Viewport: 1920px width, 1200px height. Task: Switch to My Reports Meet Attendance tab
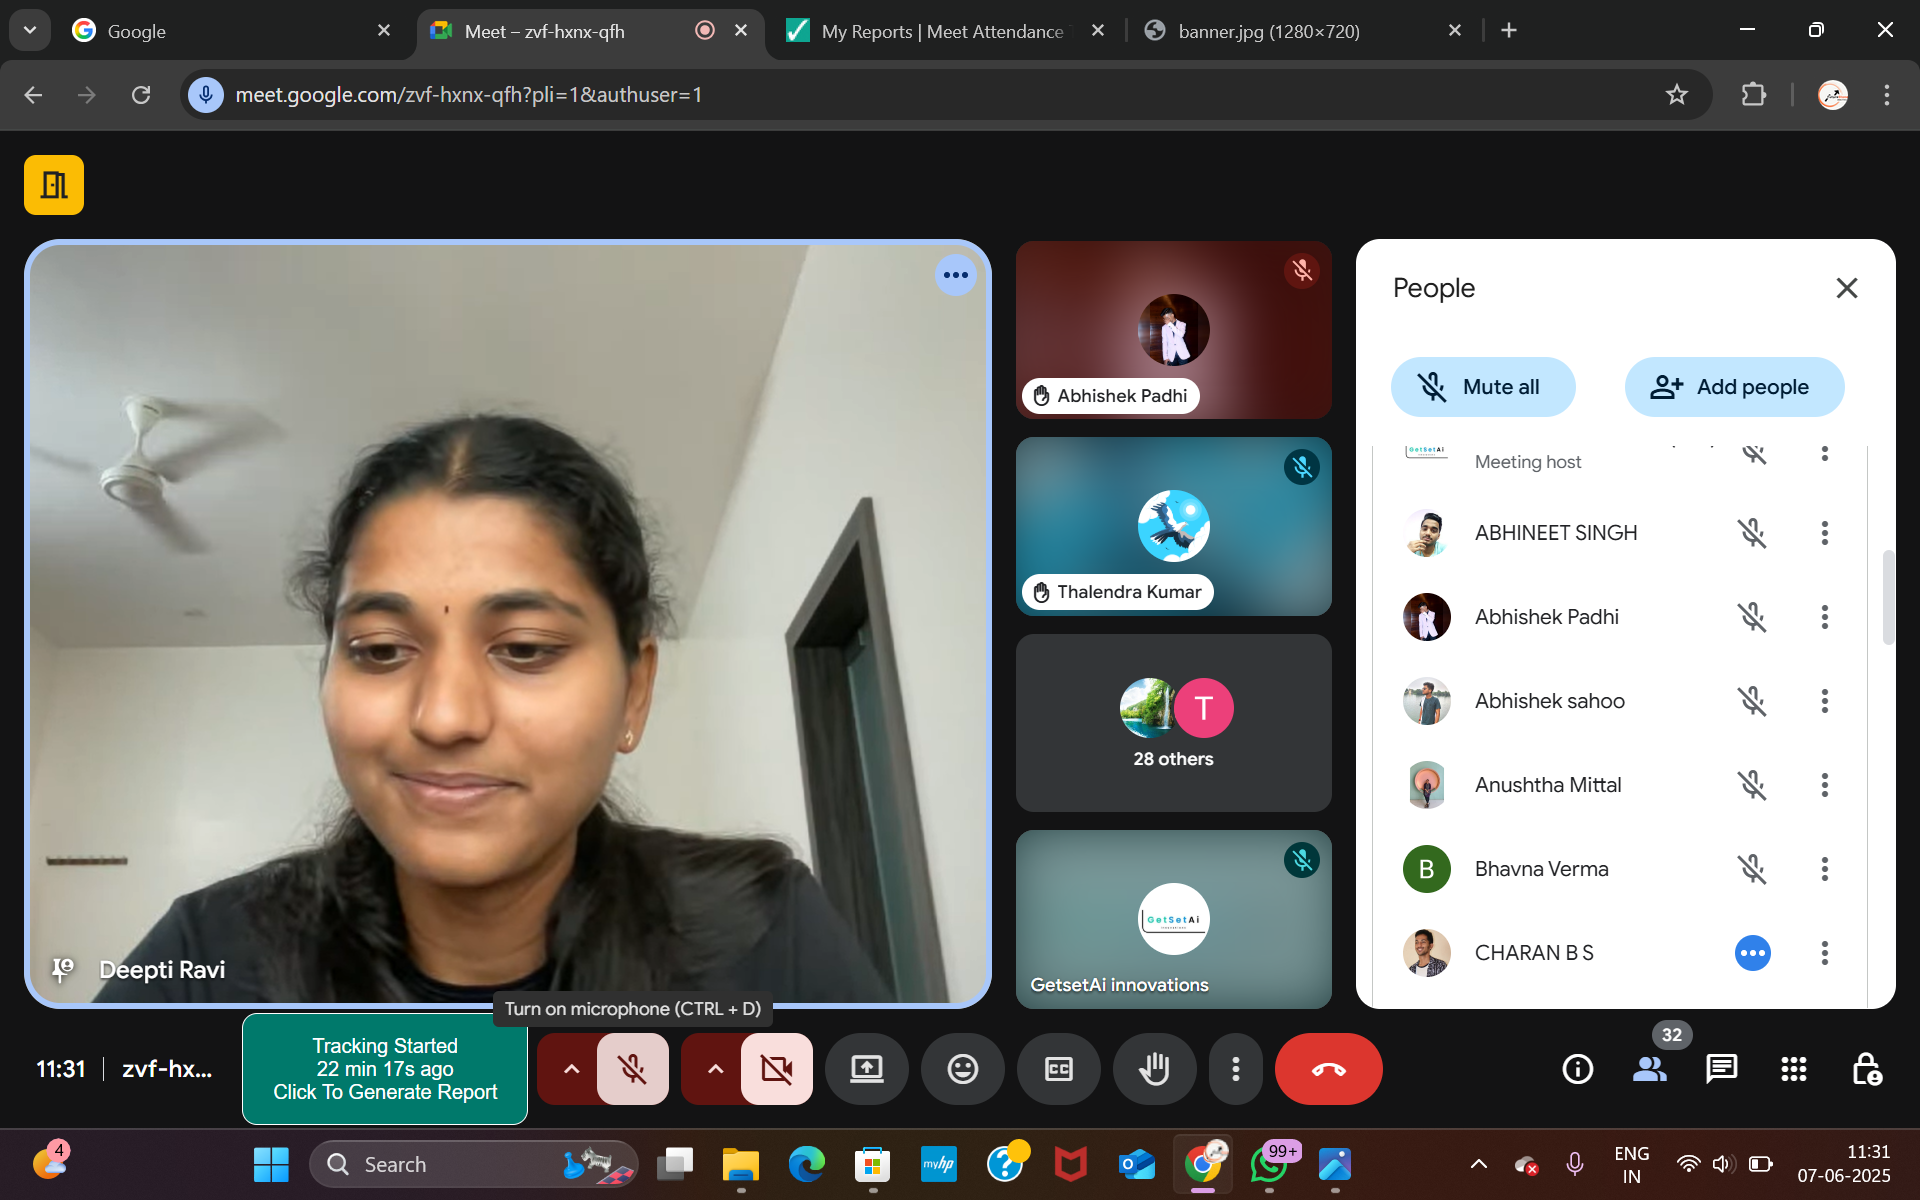coord(942,31)
